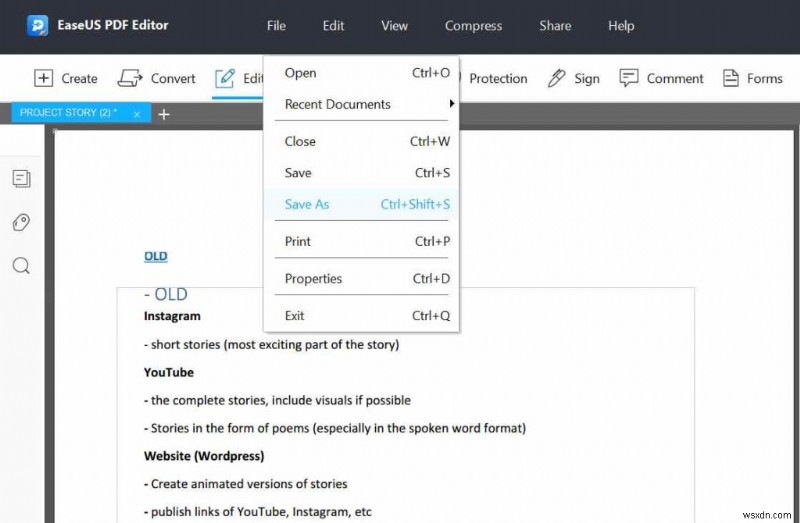This screenshot has height=523, width=800.
Task: Click the EaseUS PDF Editor logo icon
Action: coord(38,26)
